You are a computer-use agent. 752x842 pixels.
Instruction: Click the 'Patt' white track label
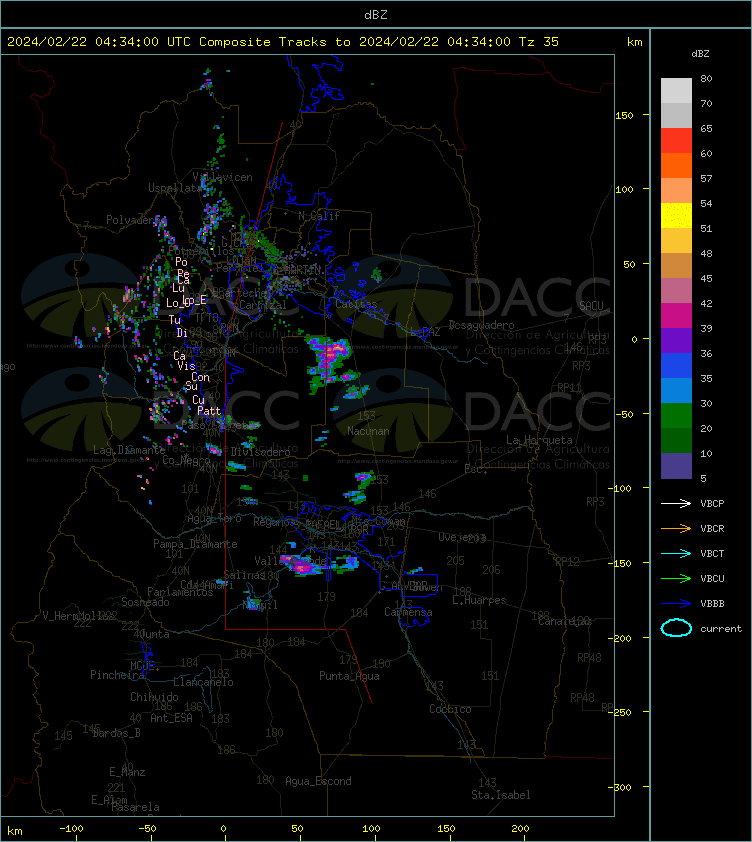pos(209,411)
